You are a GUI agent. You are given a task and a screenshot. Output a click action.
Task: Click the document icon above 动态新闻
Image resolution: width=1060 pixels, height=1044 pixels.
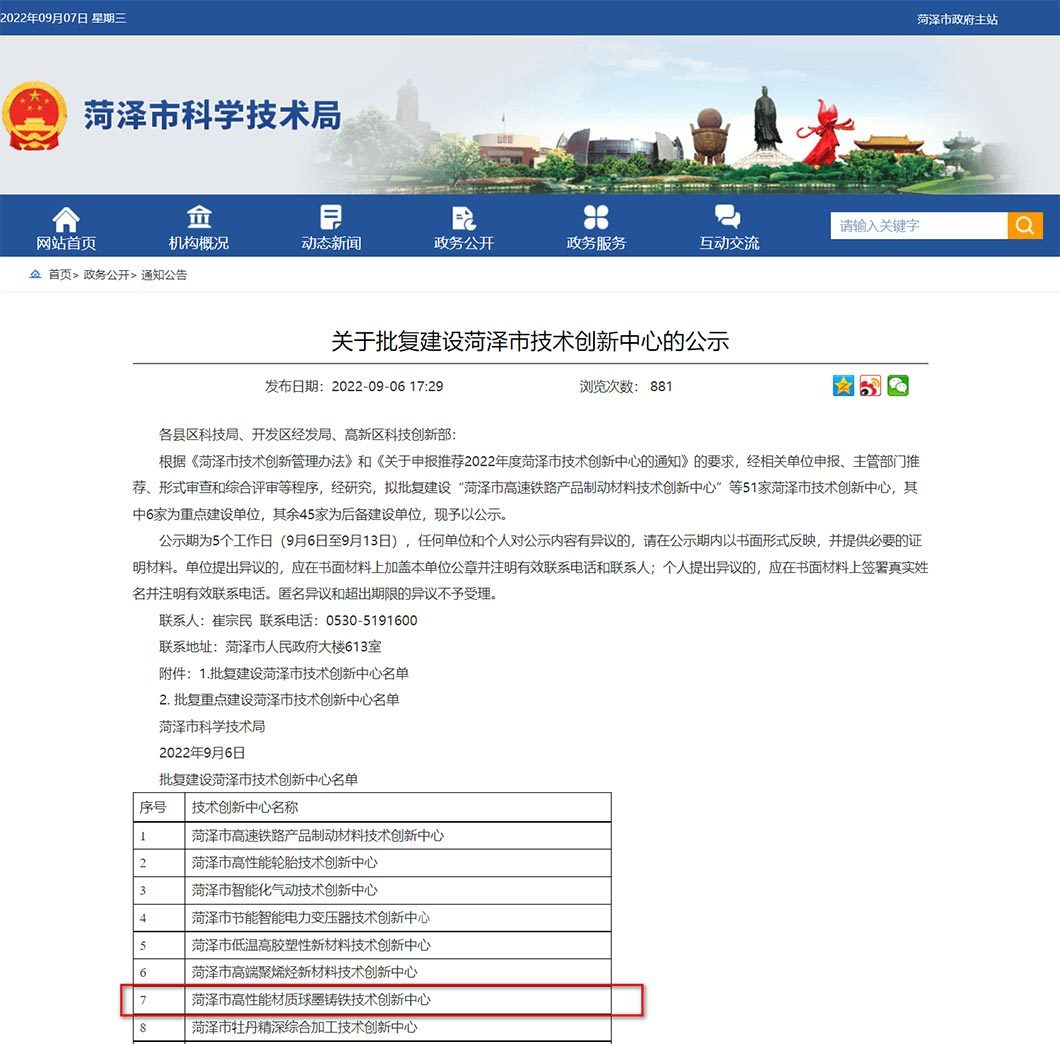(331, 217)
